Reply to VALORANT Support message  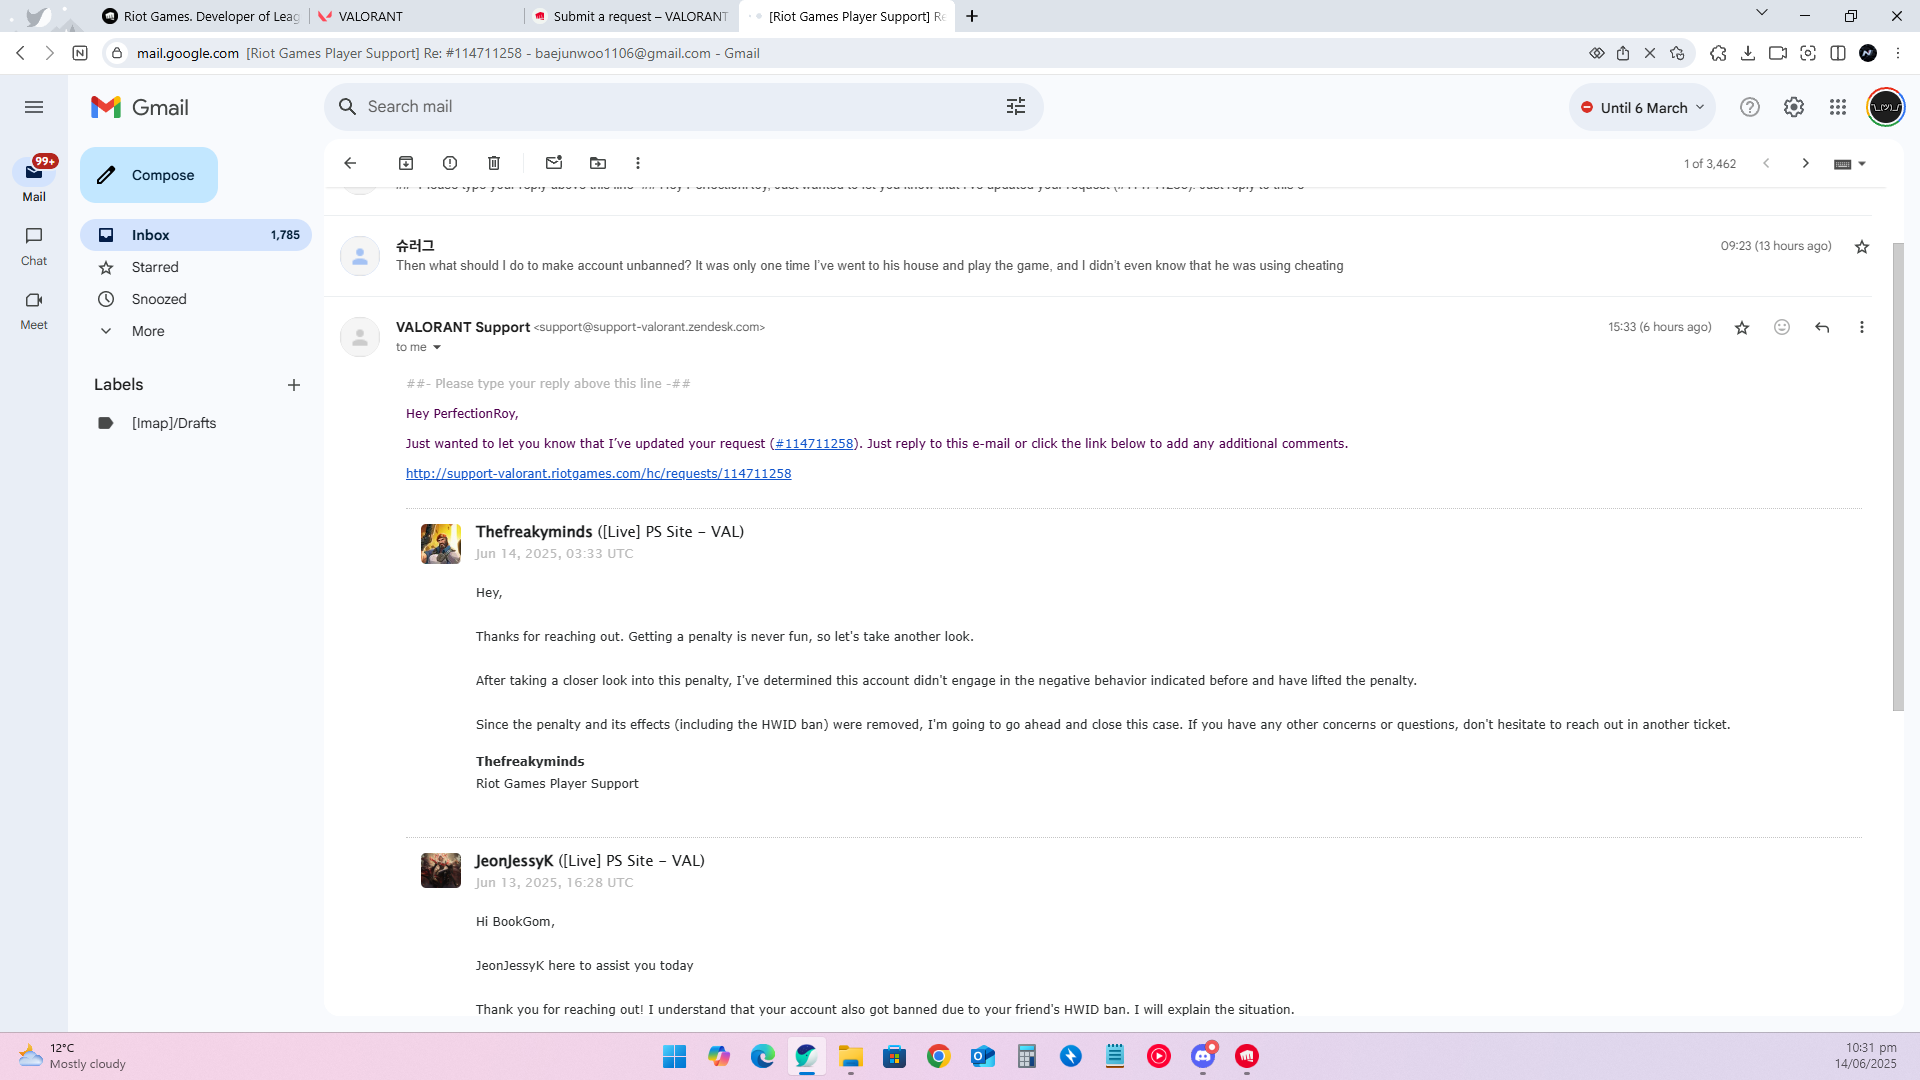tap(1822, 327)
